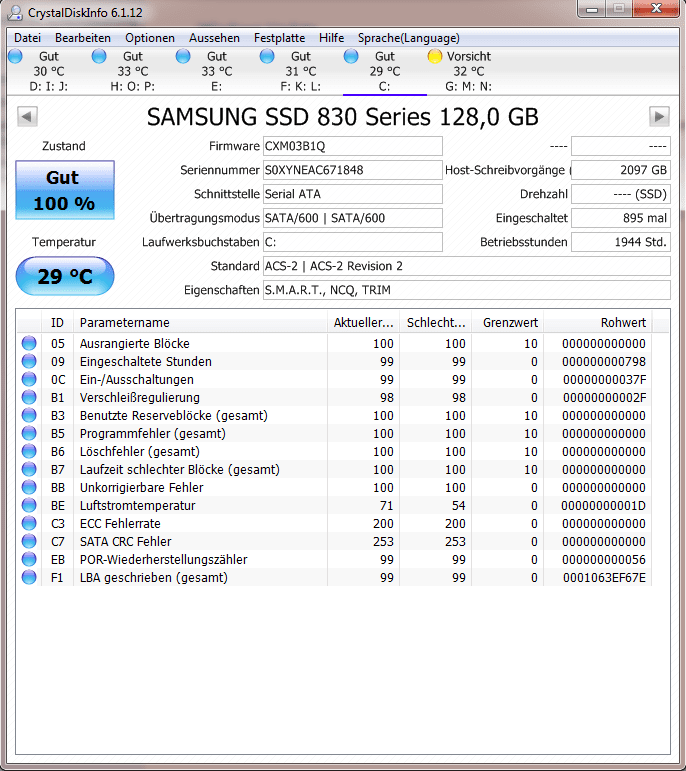Select disk tab D: I: J:
This screenshot has width=686, height=771.
(x=49, y=71)
